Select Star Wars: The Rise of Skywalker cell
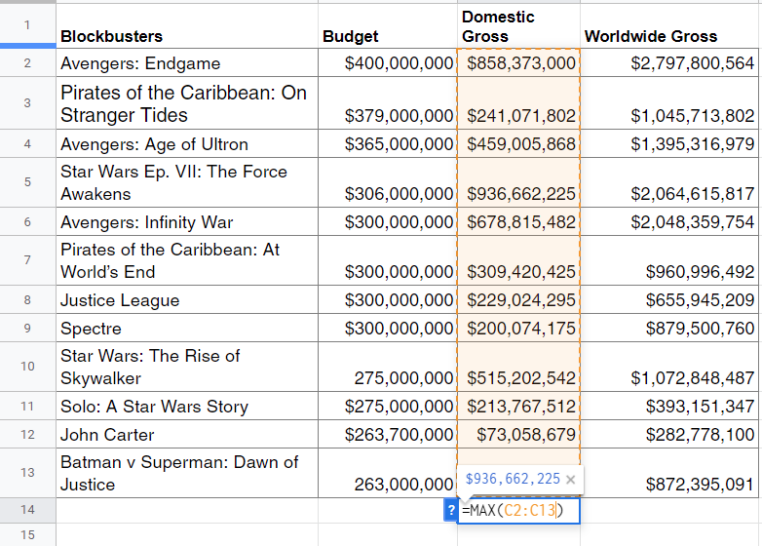This screenshot has width=762, height=546. coord(187,367)
